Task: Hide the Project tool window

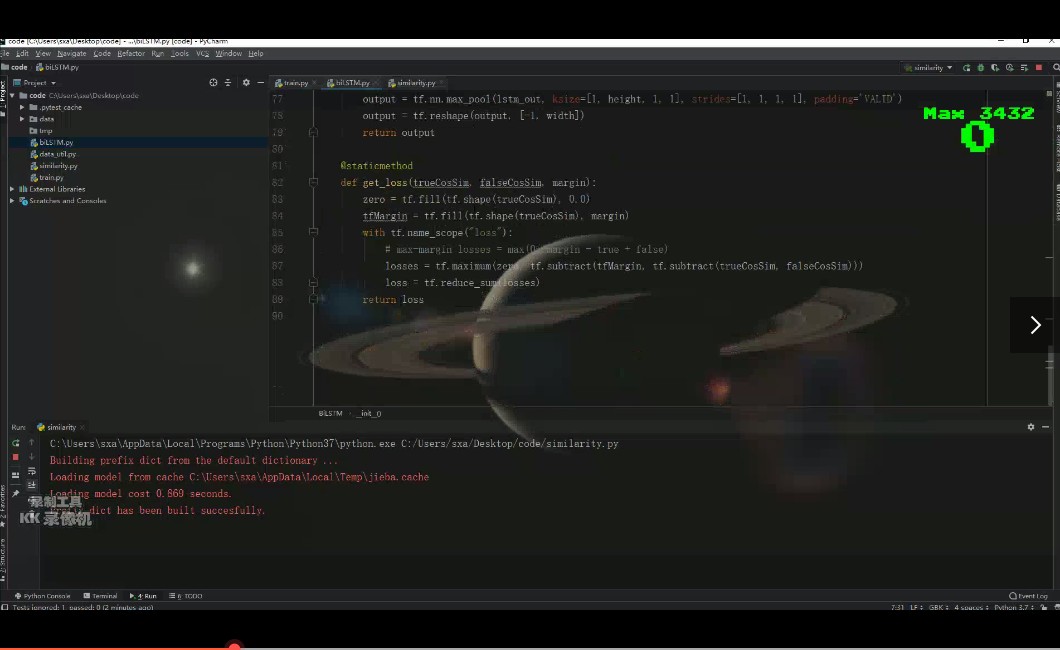Action: (x=260, y=82)
